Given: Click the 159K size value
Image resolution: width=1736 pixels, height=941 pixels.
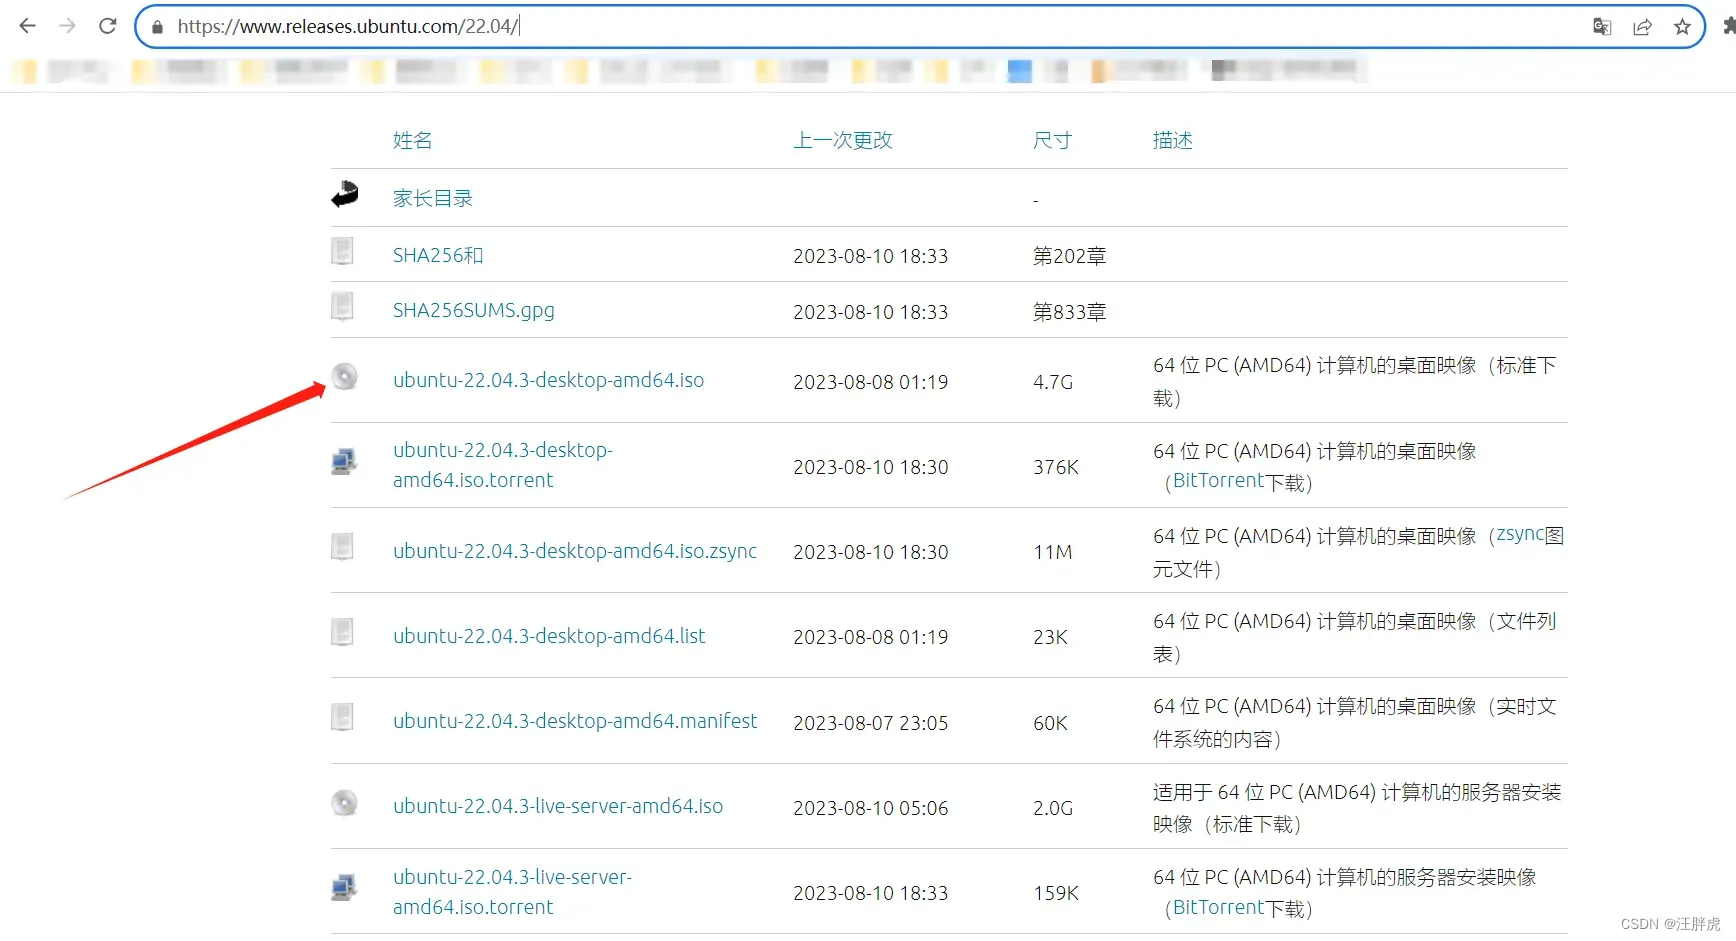Looking at the screenshot, I should [x=1056, y=893].
